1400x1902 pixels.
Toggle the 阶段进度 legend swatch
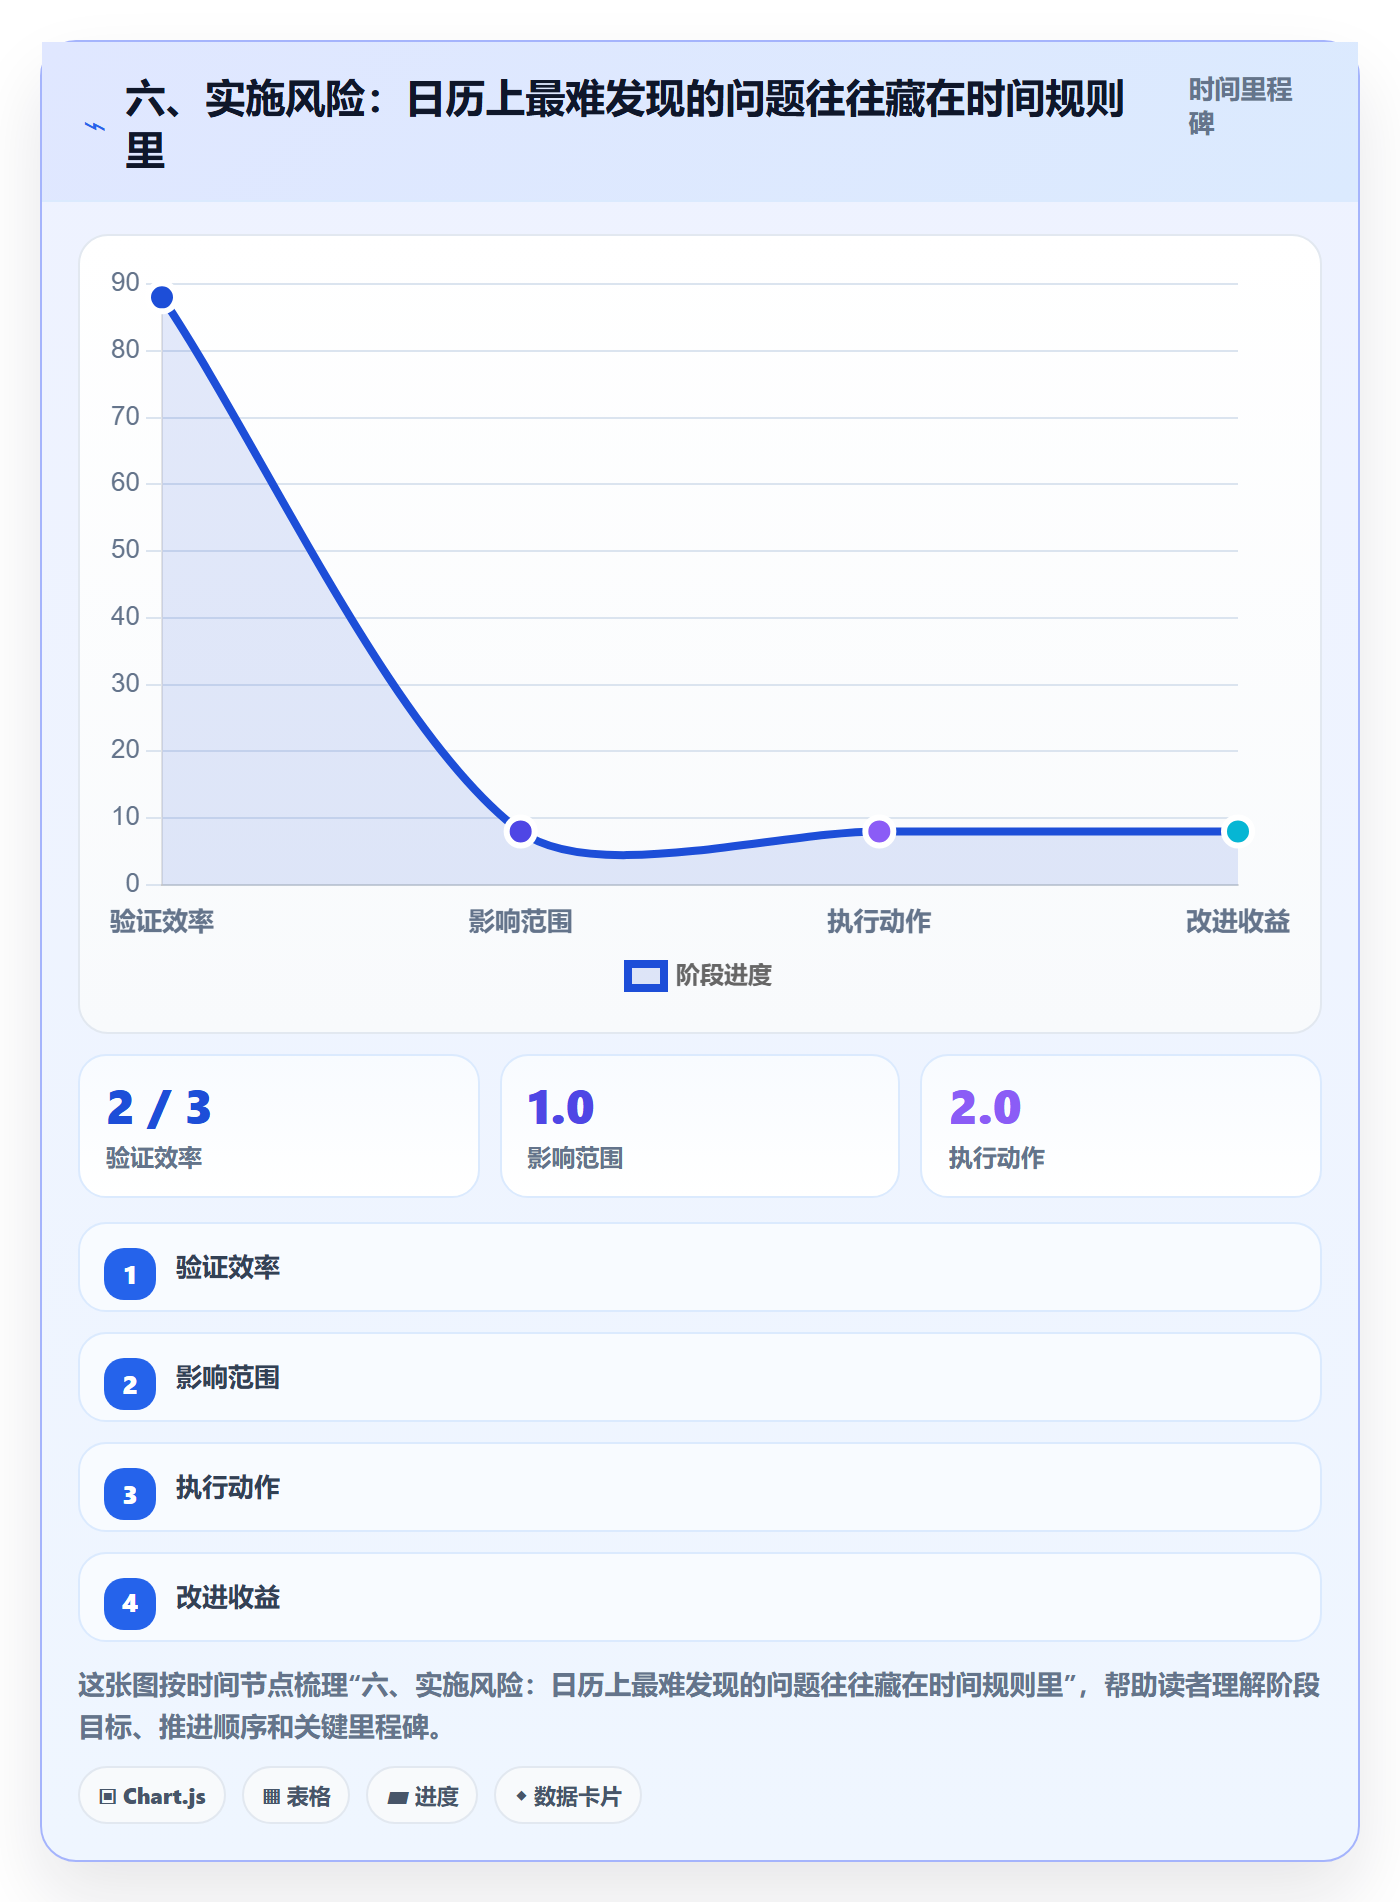(645, 975)
